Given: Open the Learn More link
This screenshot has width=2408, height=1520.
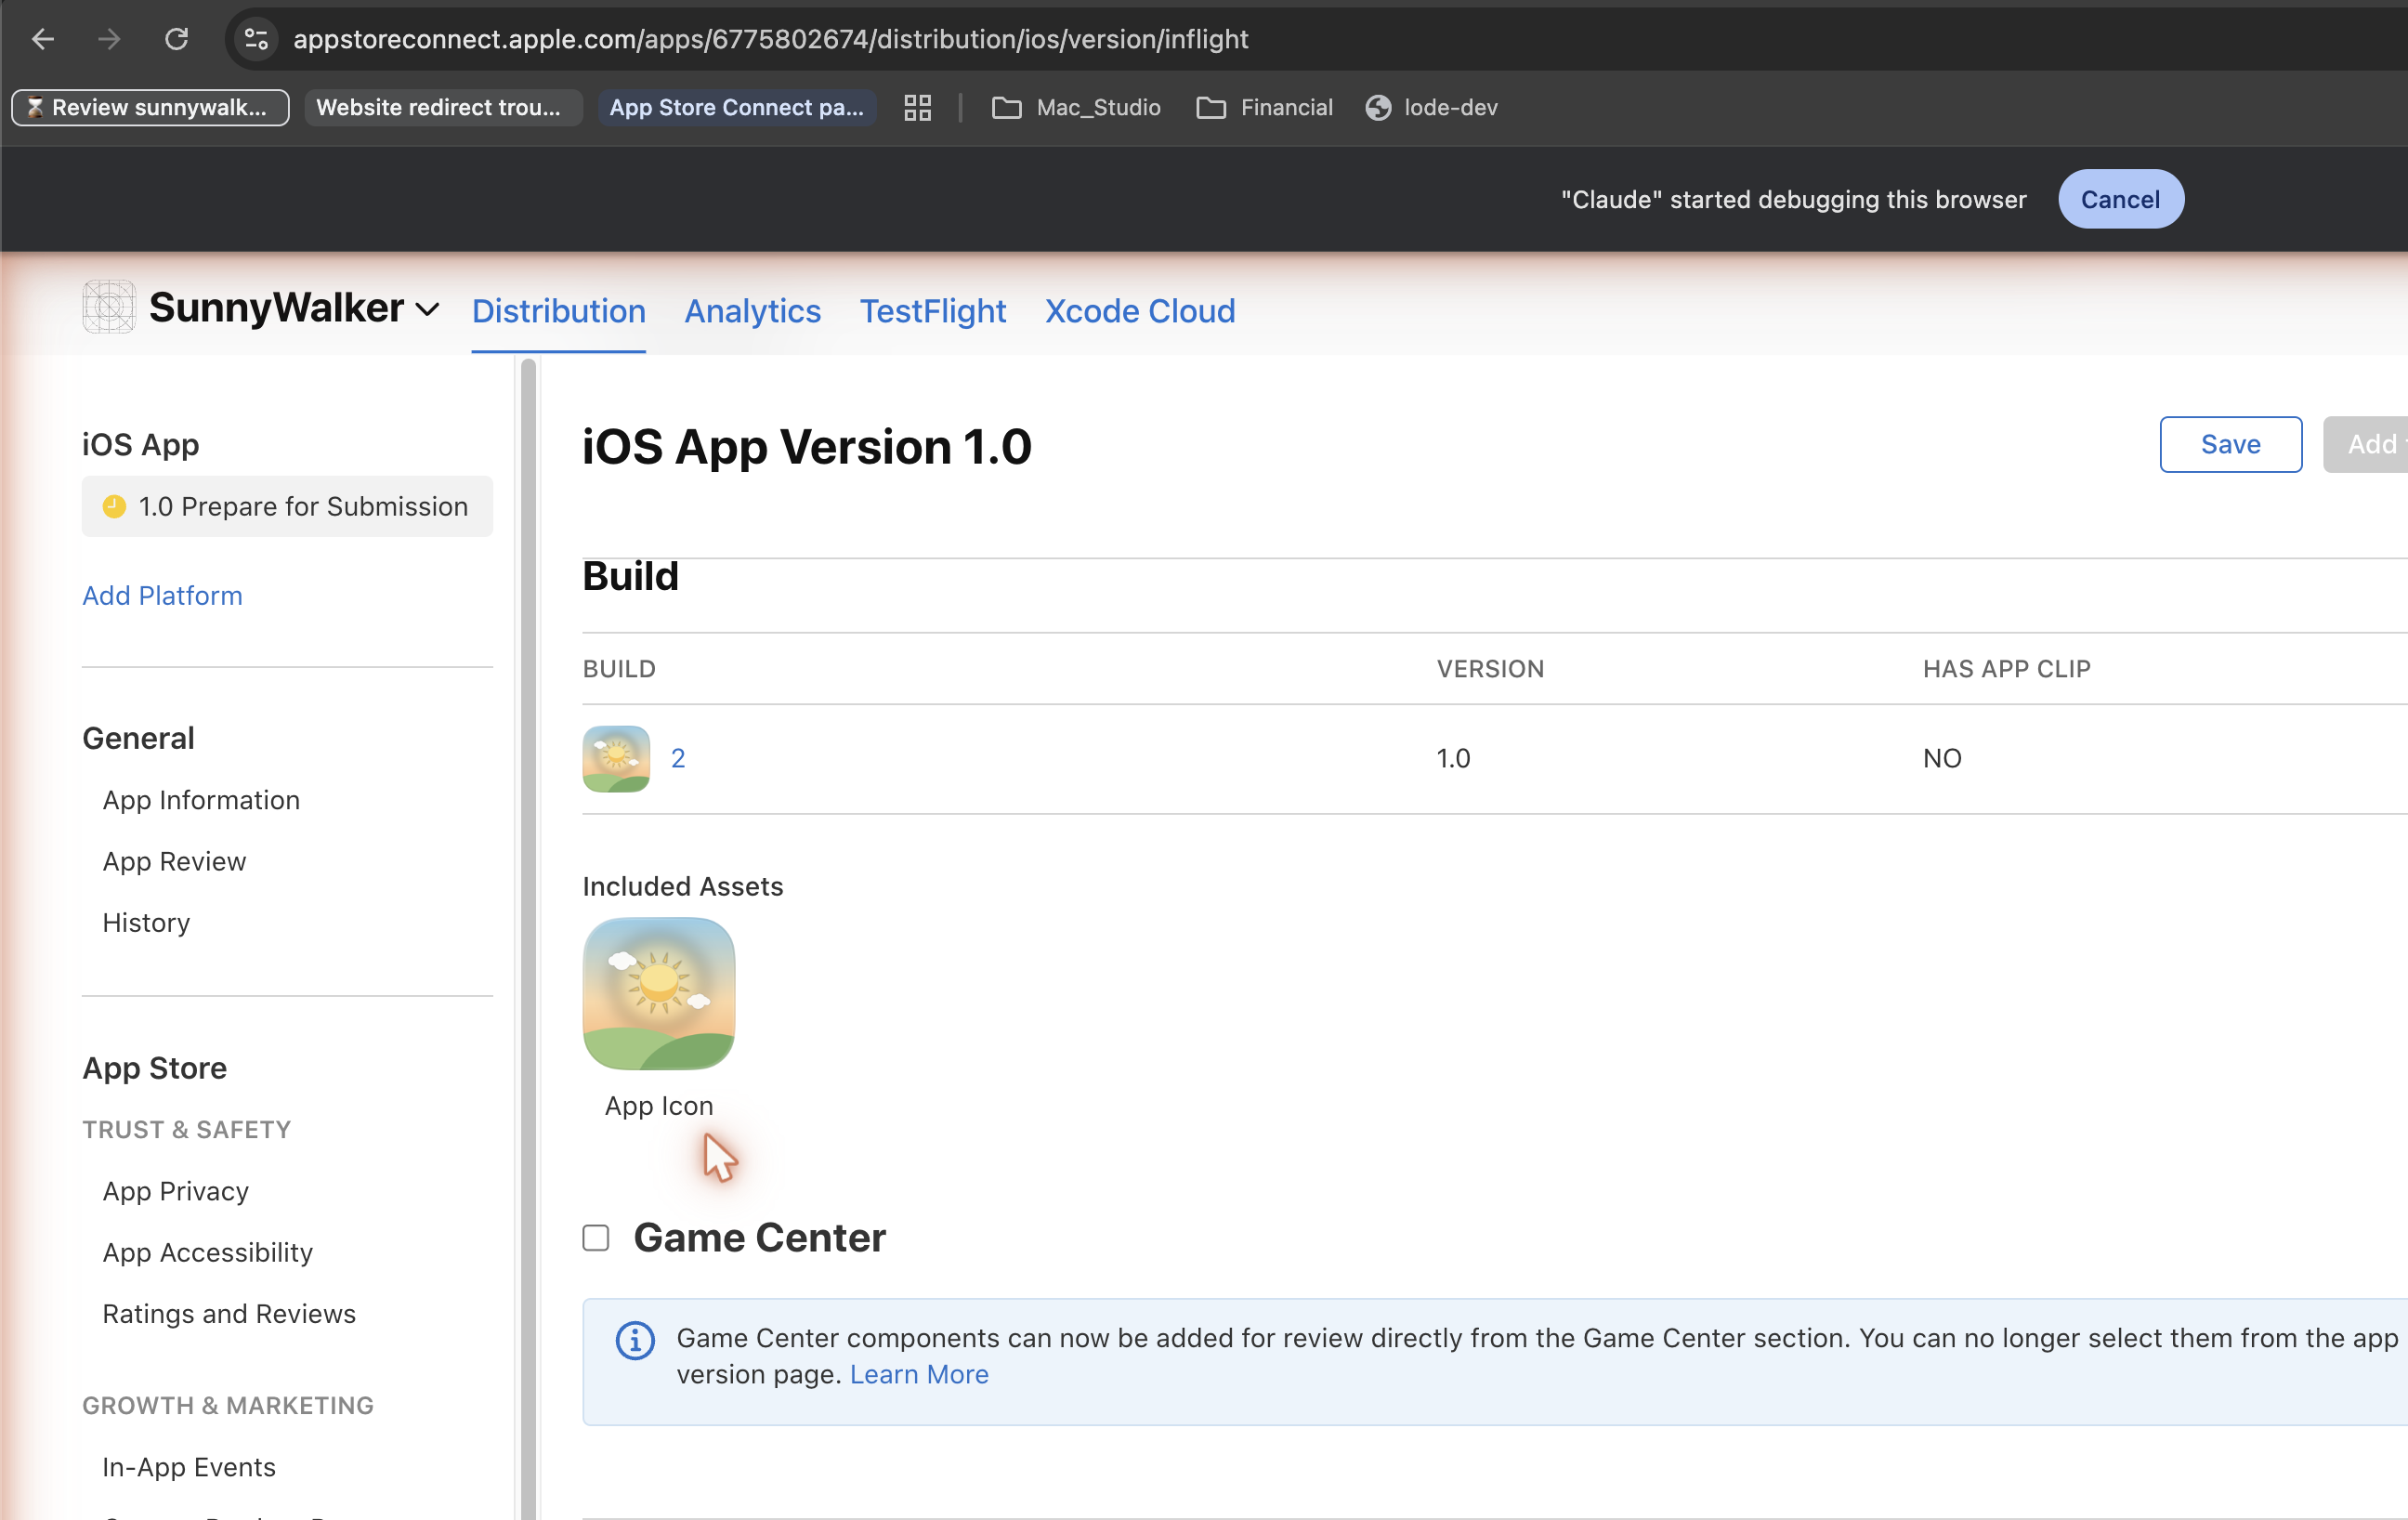Looking at the screenshot, I should [919, 1374].
